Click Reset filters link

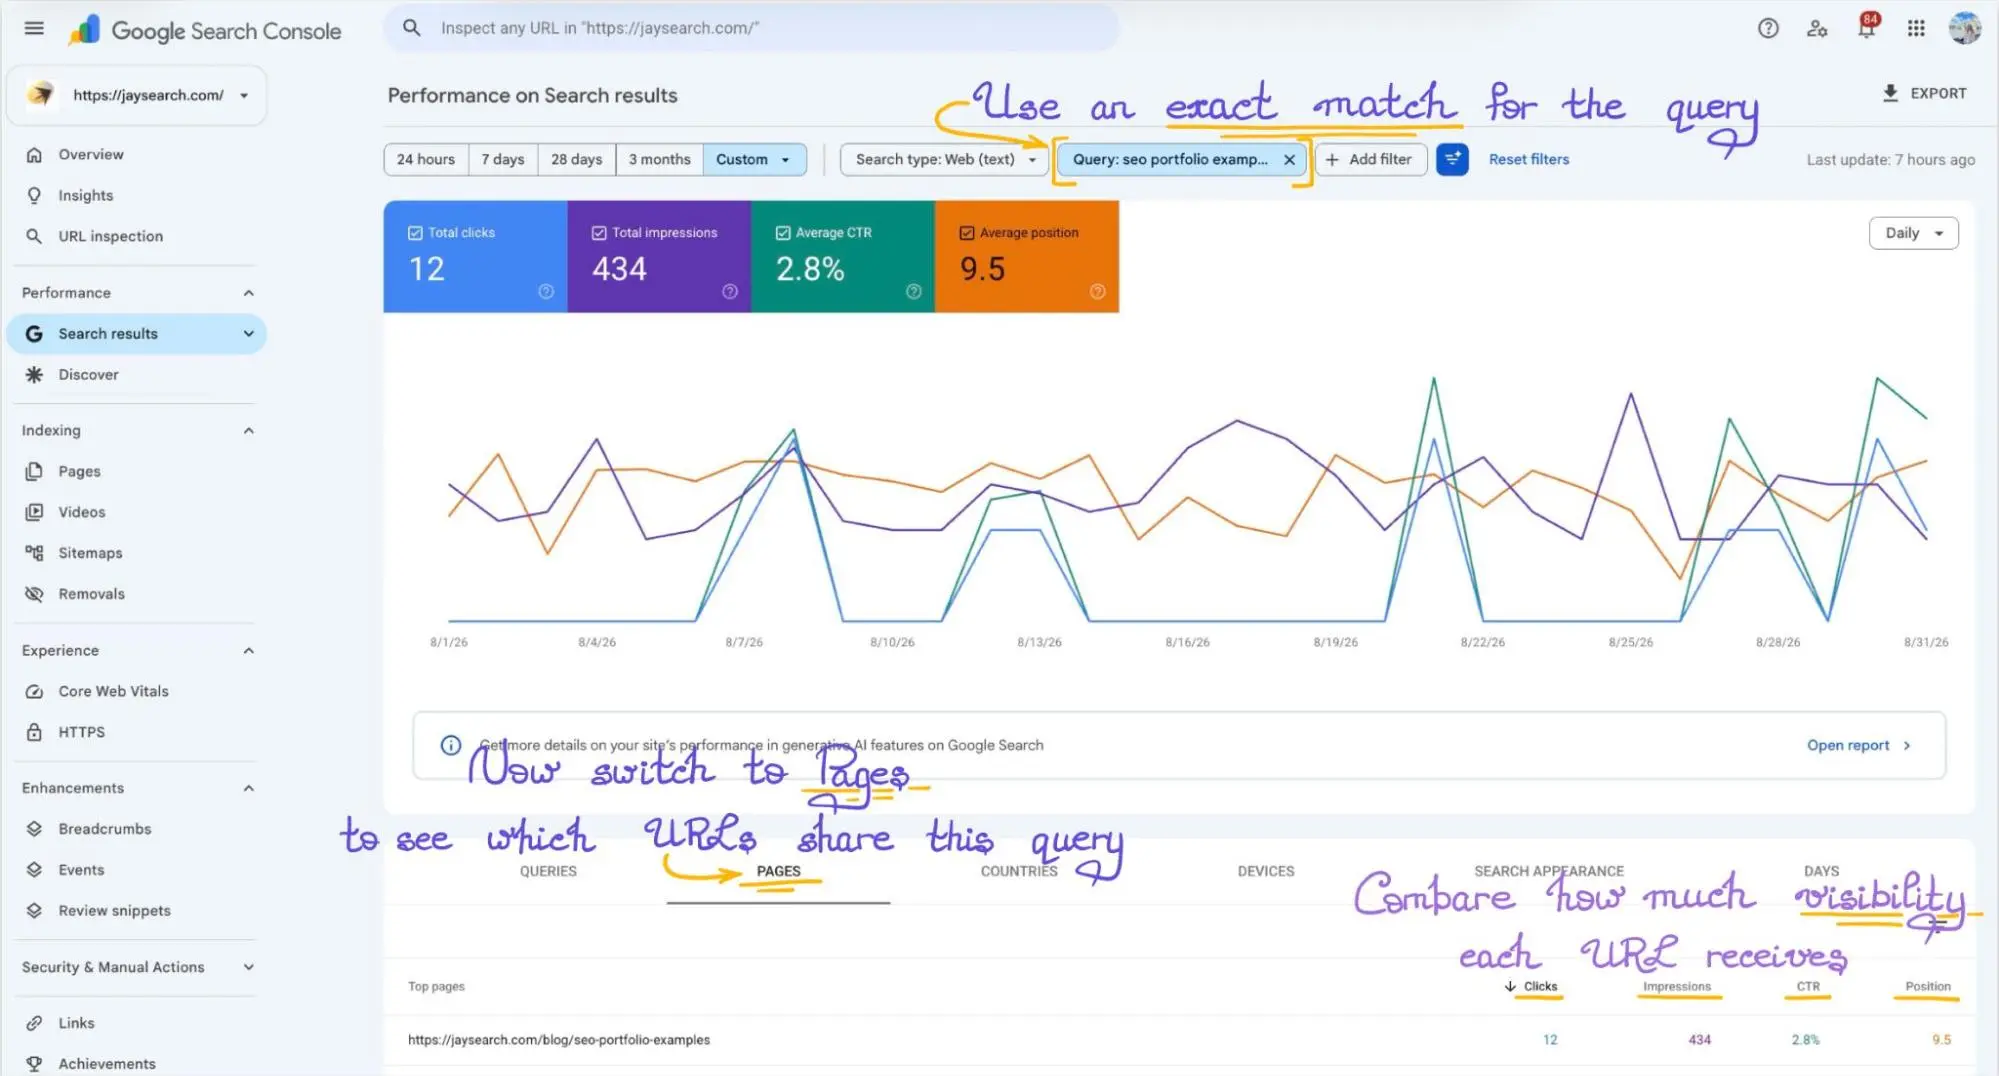tap(1528, 159)
